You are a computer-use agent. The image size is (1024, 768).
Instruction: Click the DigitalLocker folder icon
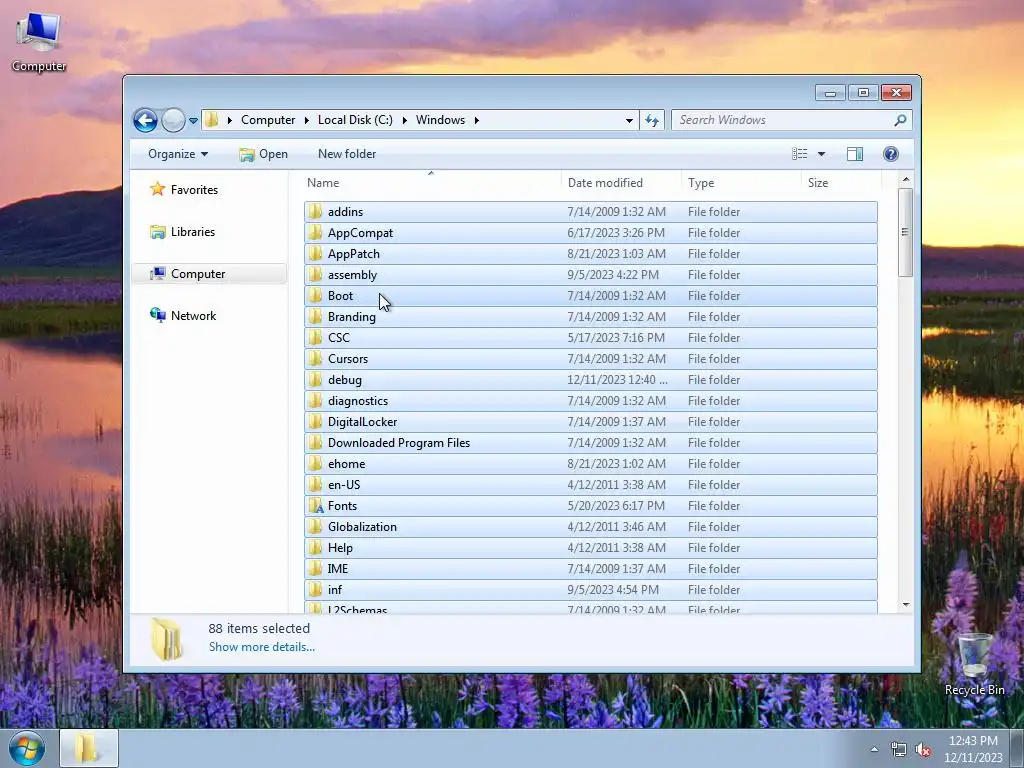pos(315,422)
